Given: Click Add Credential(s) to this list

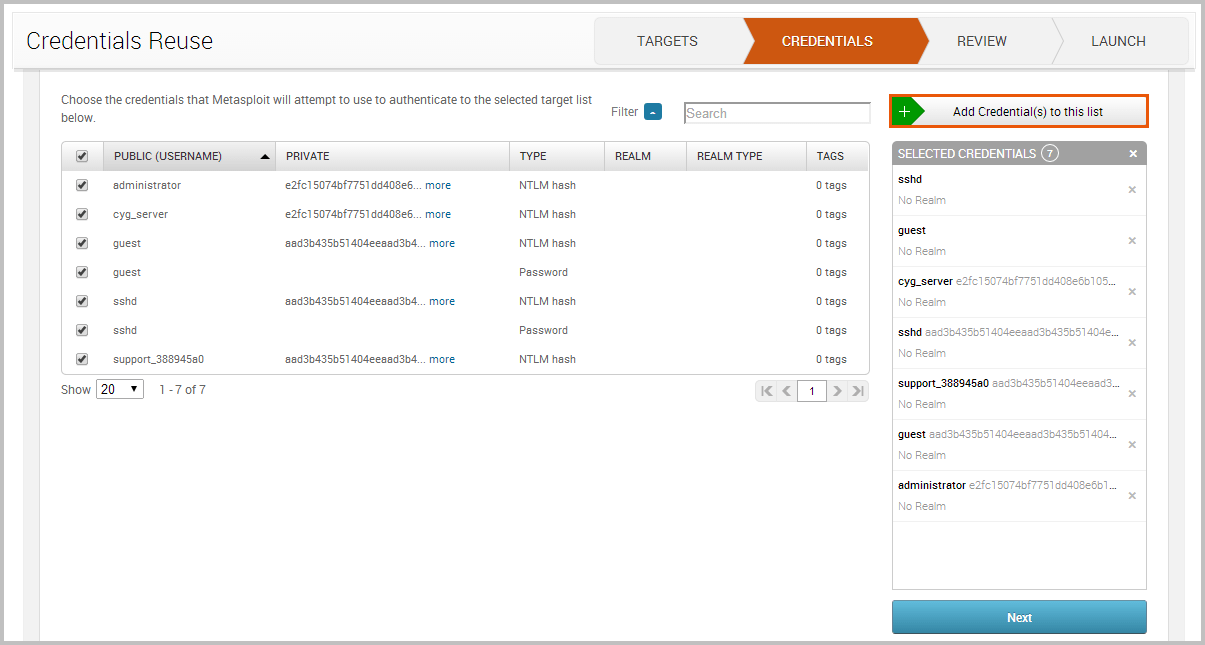Looking at the screenshot, I should point(1018,111).
